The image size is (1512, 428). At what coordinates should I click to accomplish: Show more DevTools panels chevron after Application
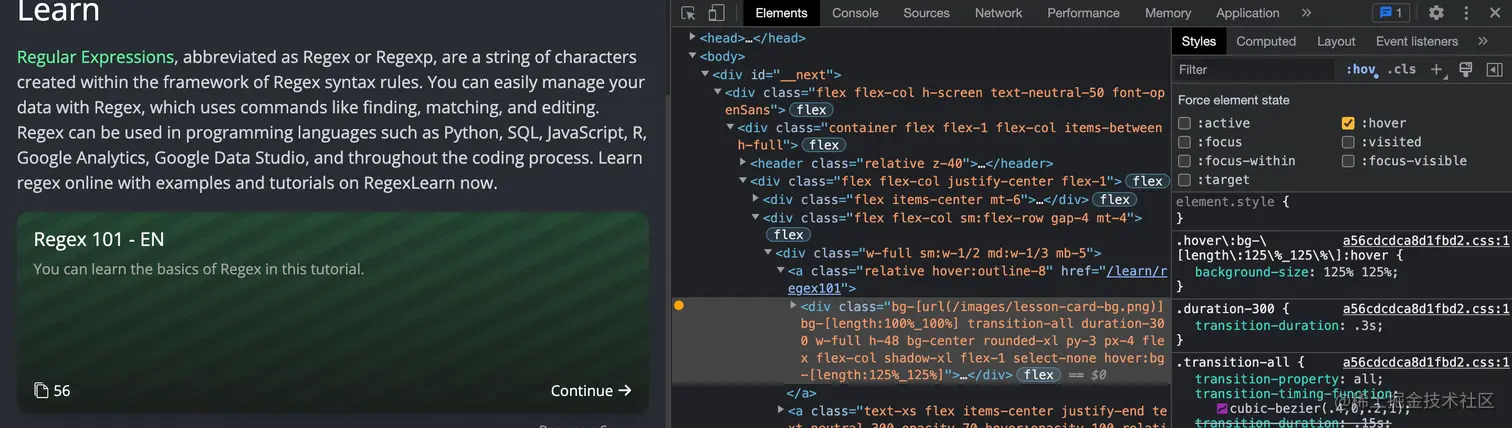tap(1306, 13)
